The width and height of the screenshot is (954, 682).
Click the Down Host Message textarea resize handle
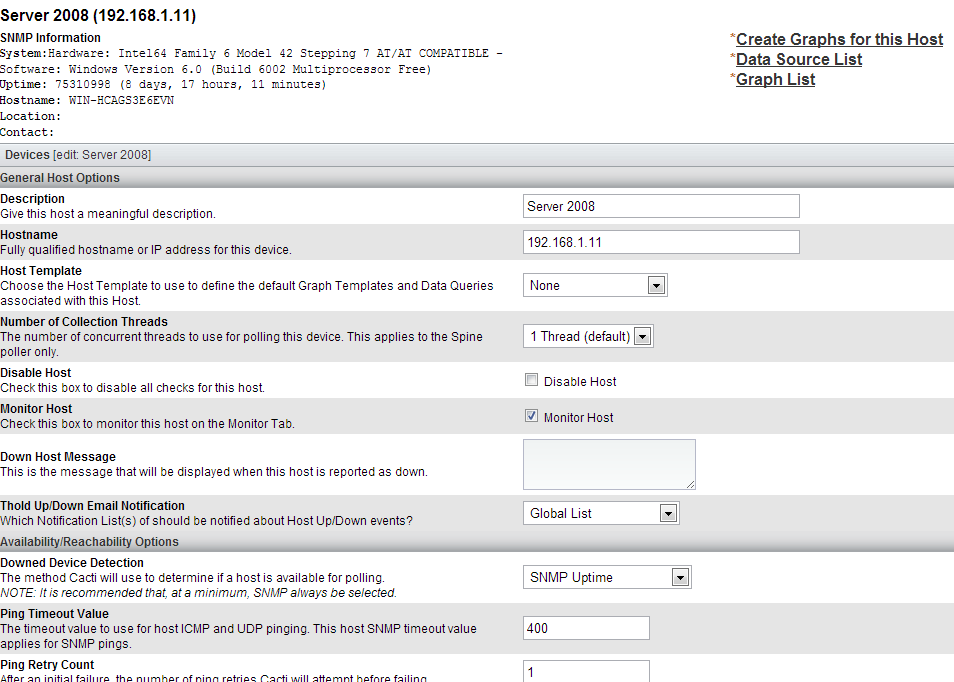[691, 485]
